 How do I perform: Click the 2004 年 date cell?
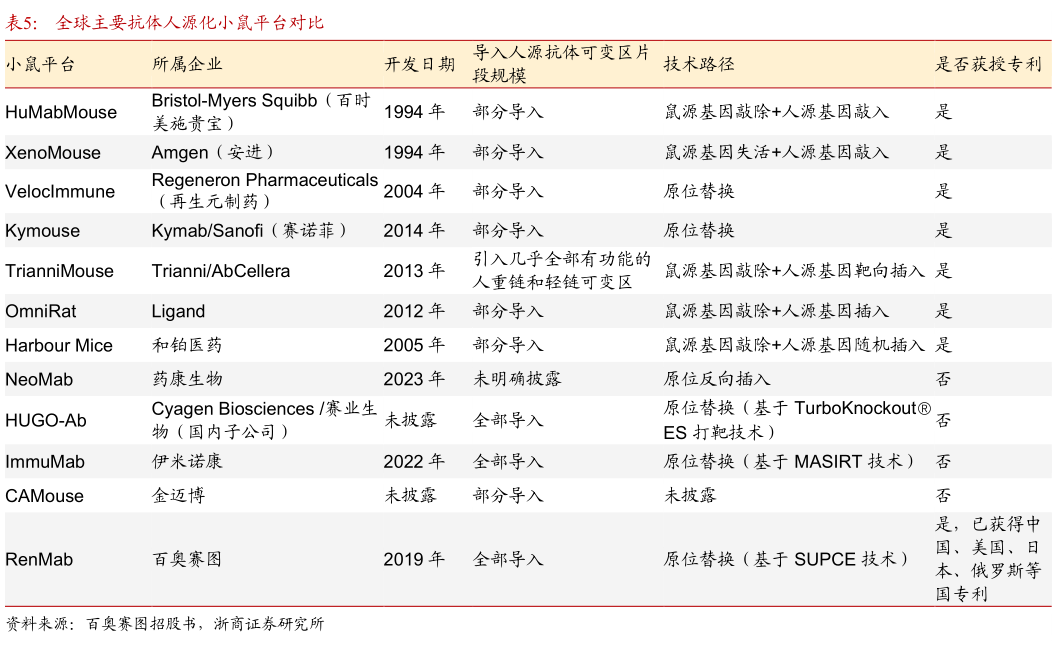(x=414, y=192)
